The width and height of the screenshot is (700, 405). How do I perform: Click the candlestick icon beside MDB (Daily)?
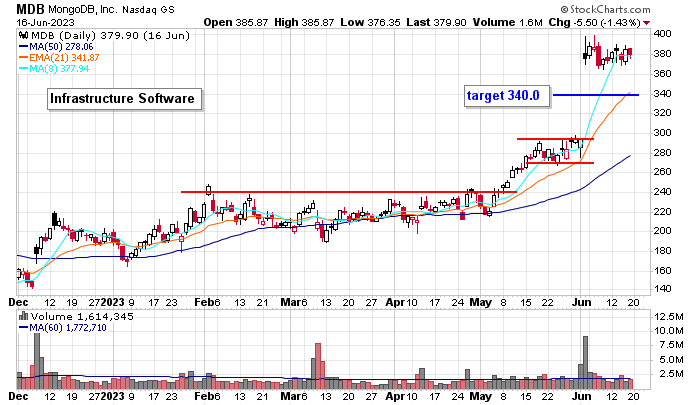point(24,35)
